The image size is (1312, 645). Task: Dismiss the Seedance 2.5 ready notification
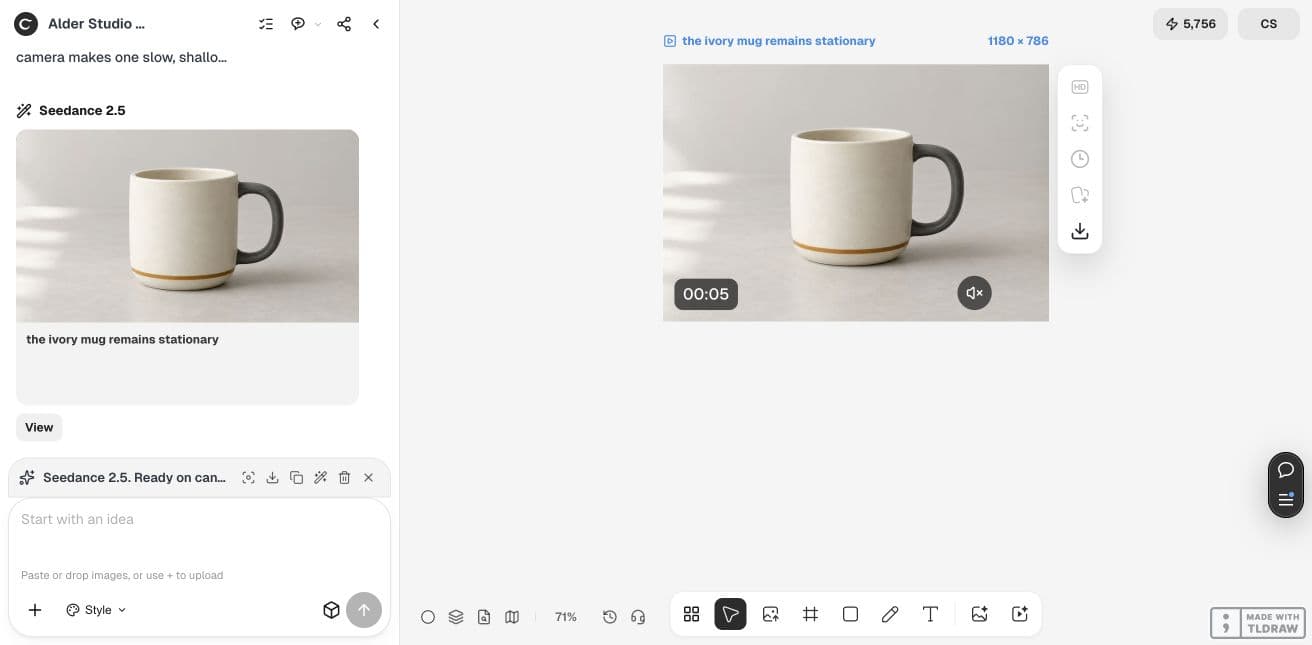coord(368,478)
